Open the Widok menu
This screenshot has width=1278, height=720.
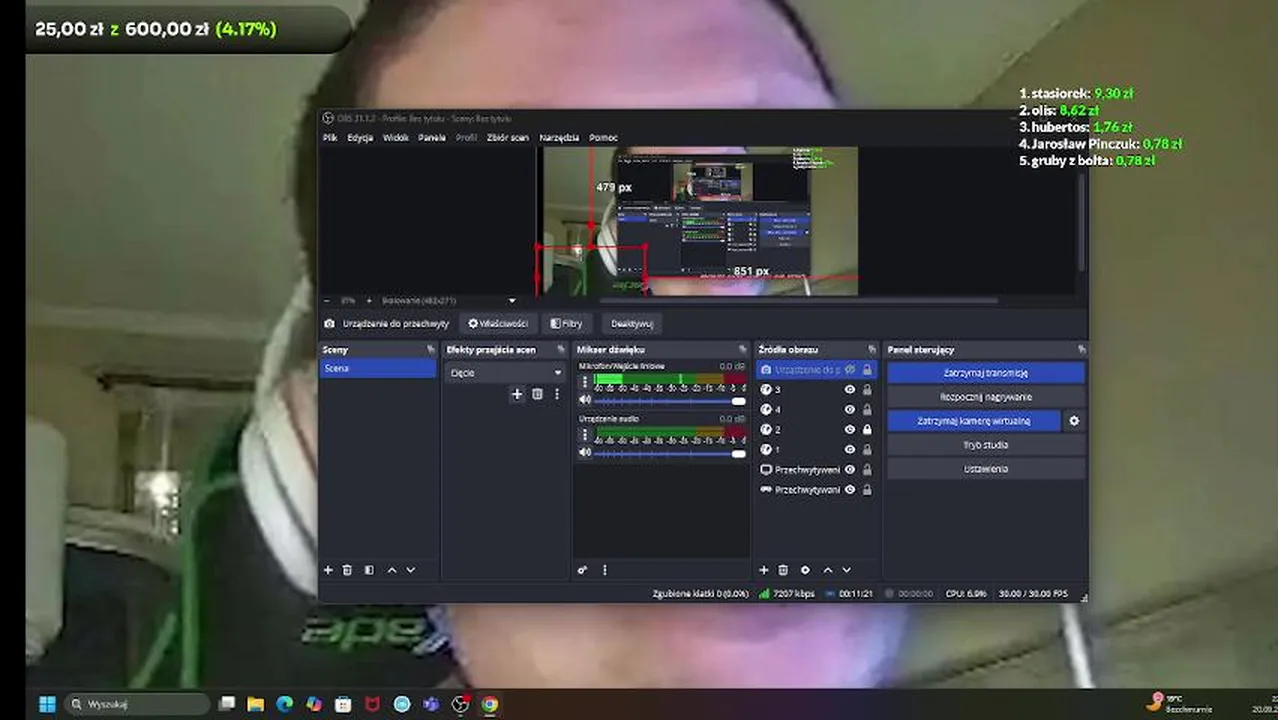click(396, 138)
